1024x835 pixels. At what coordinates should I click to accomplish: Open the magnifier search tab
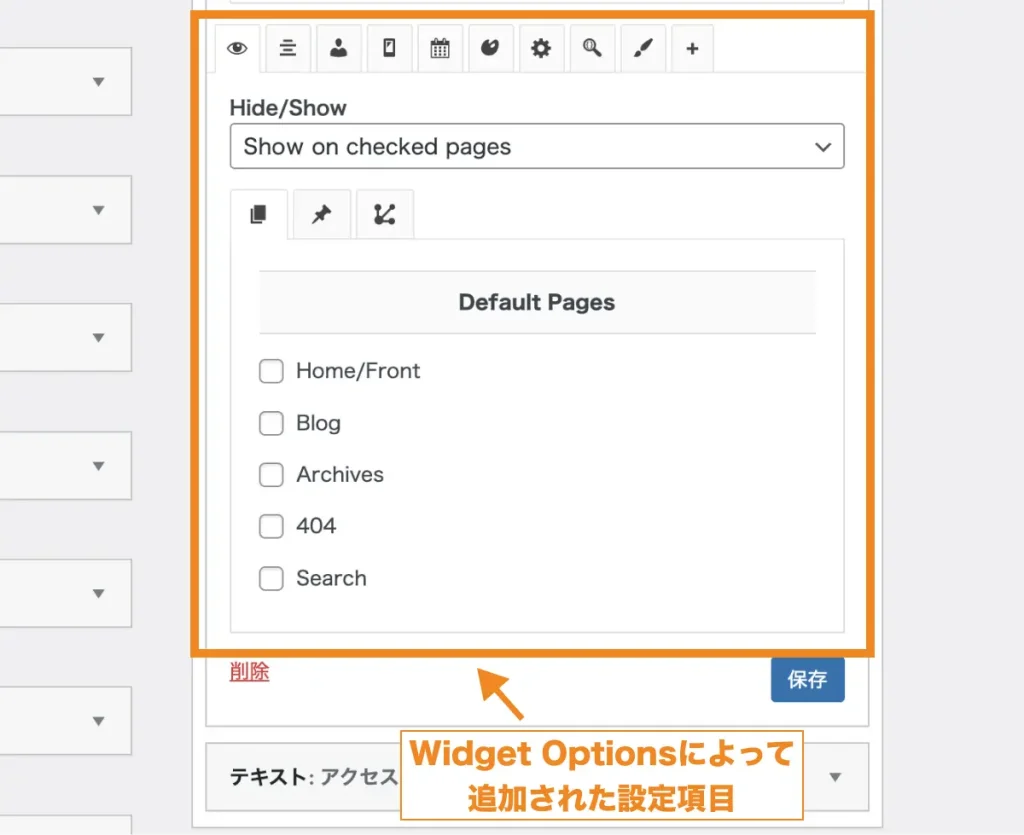coord(592,49)
